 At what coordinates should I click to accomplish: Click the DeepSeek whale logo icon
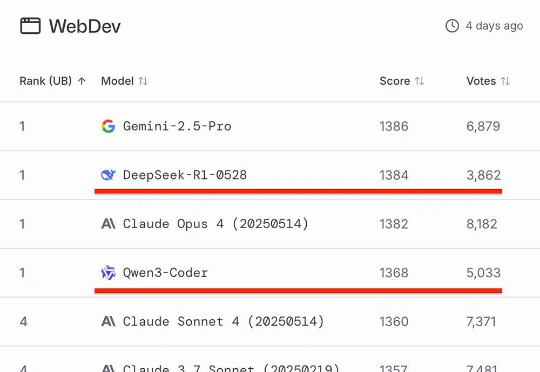(x=108, y=175)
